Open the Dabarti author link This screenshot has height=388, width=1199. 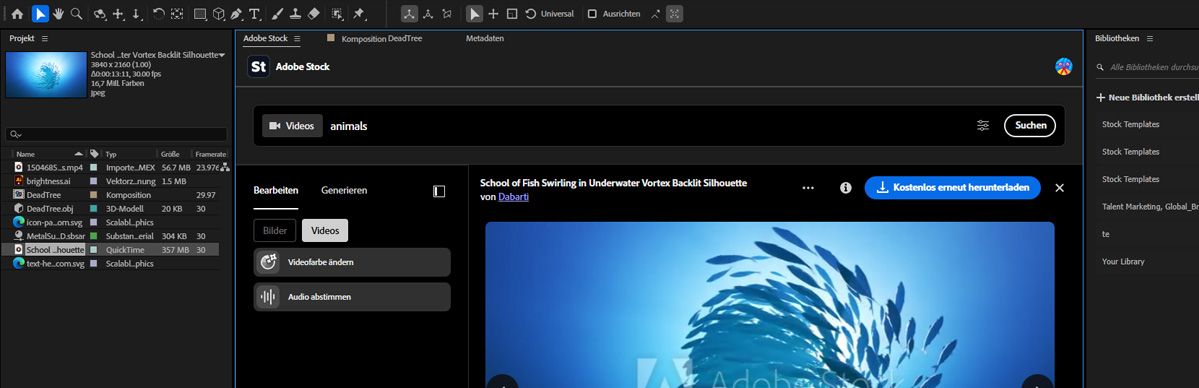click(513, 197)
